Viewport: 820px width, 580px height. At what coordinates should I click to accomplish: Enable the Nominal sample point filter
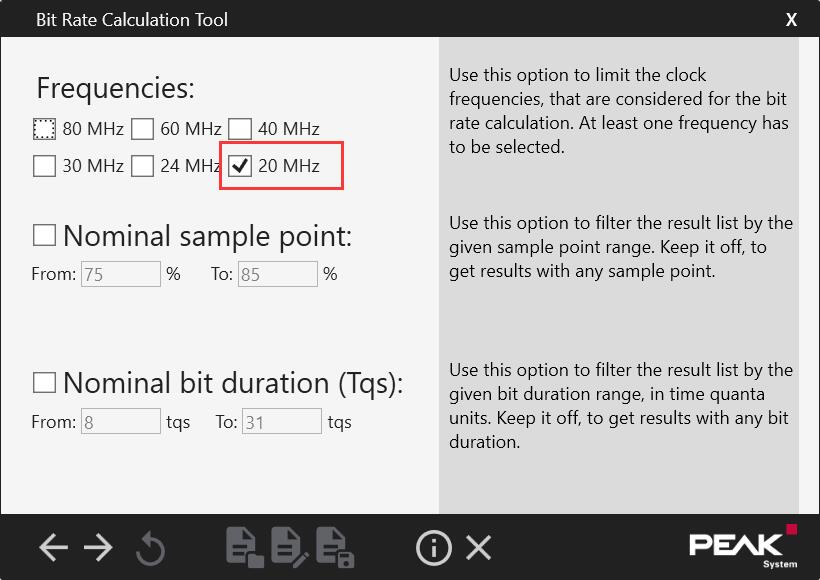(44, 235)
